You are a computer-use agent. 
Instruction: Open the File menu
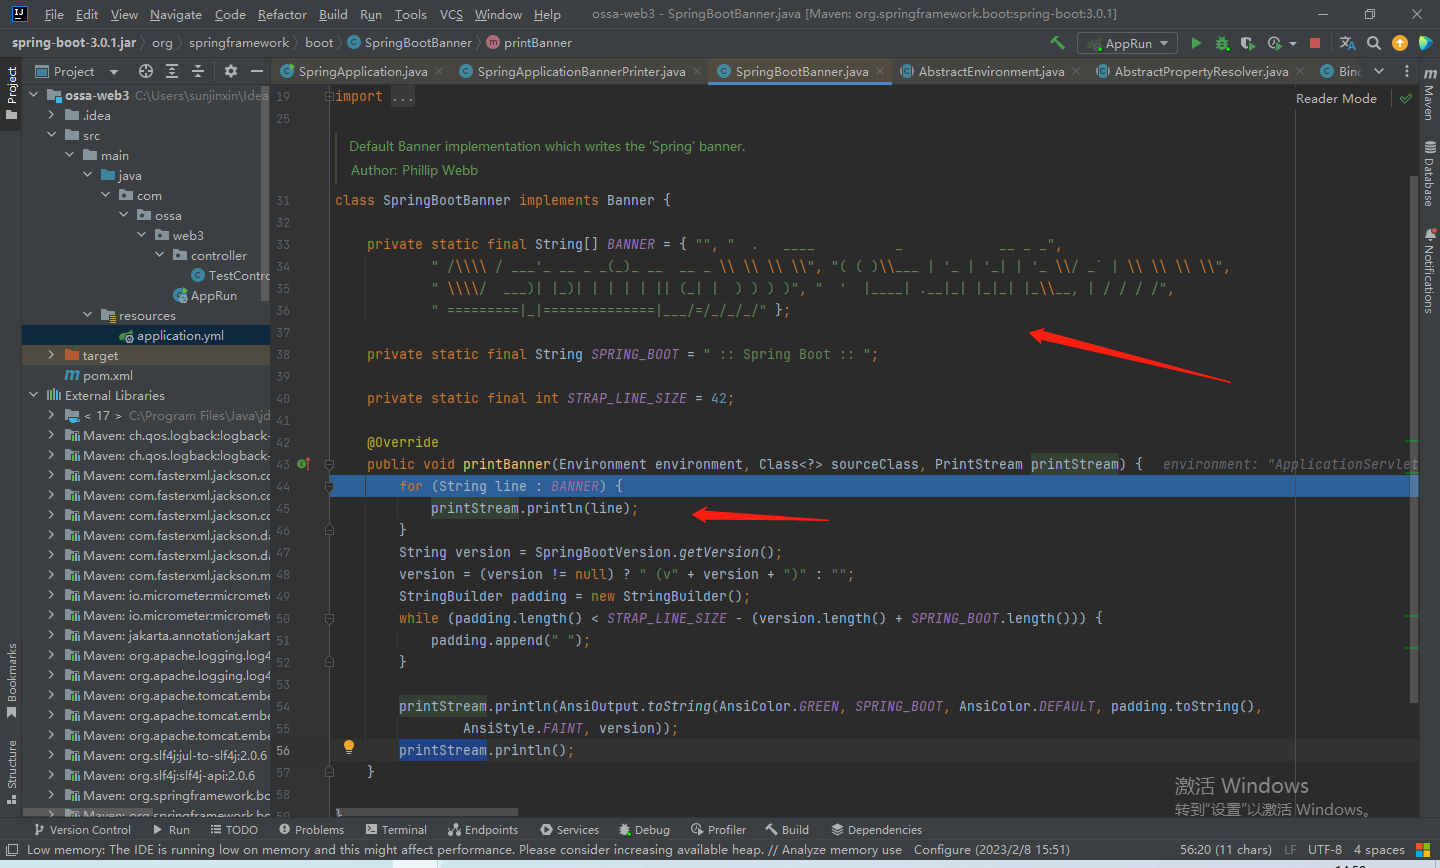tap(54, 14)
